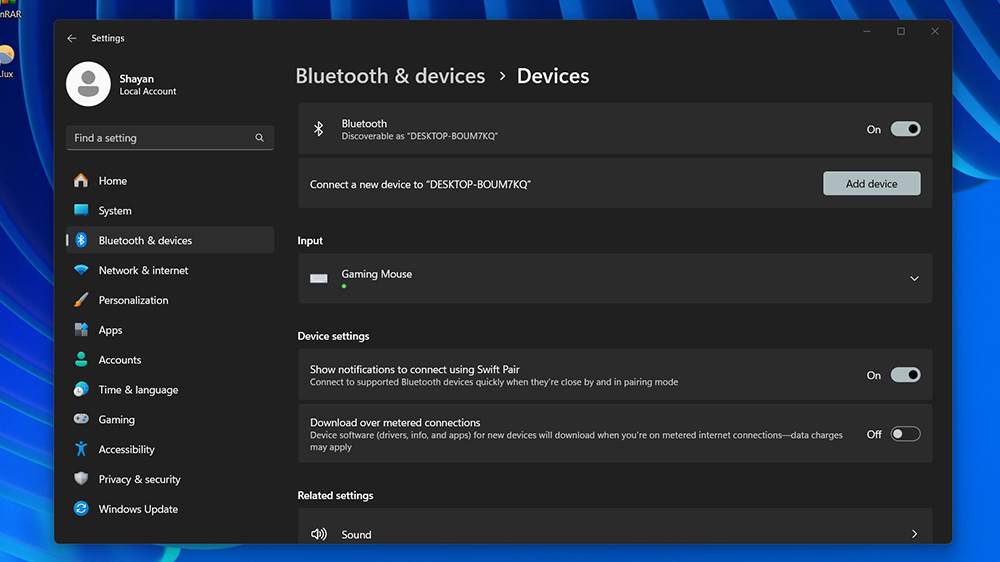Navigate to Apps settings
Screen dimensions: 1000x562
coord(170,330)
